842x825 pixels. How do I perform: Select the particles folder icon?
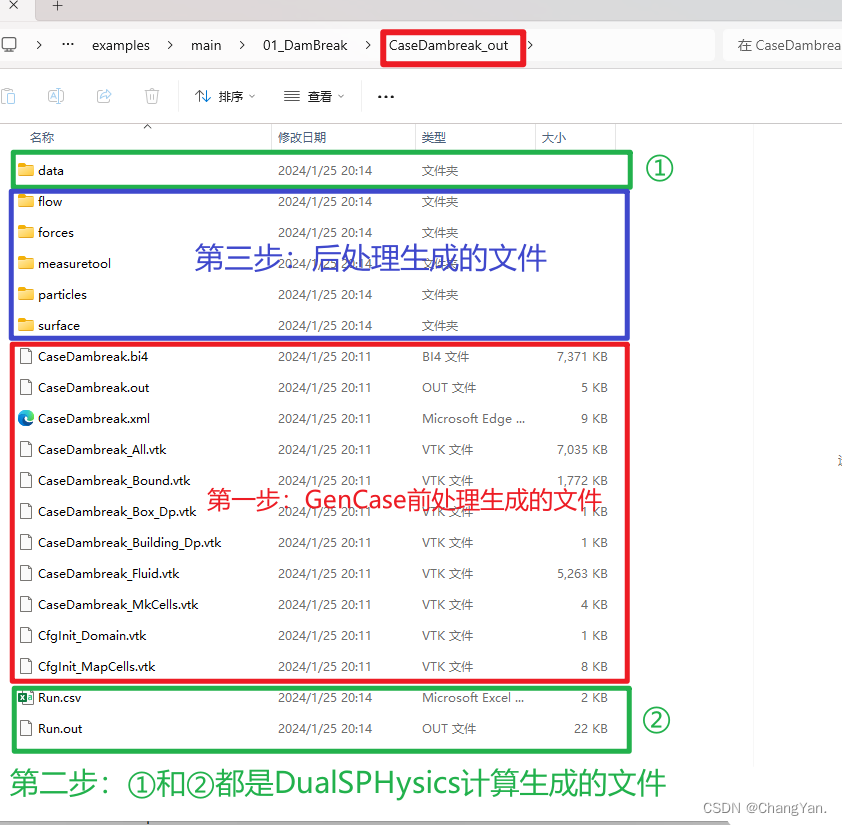click(26, 294)
